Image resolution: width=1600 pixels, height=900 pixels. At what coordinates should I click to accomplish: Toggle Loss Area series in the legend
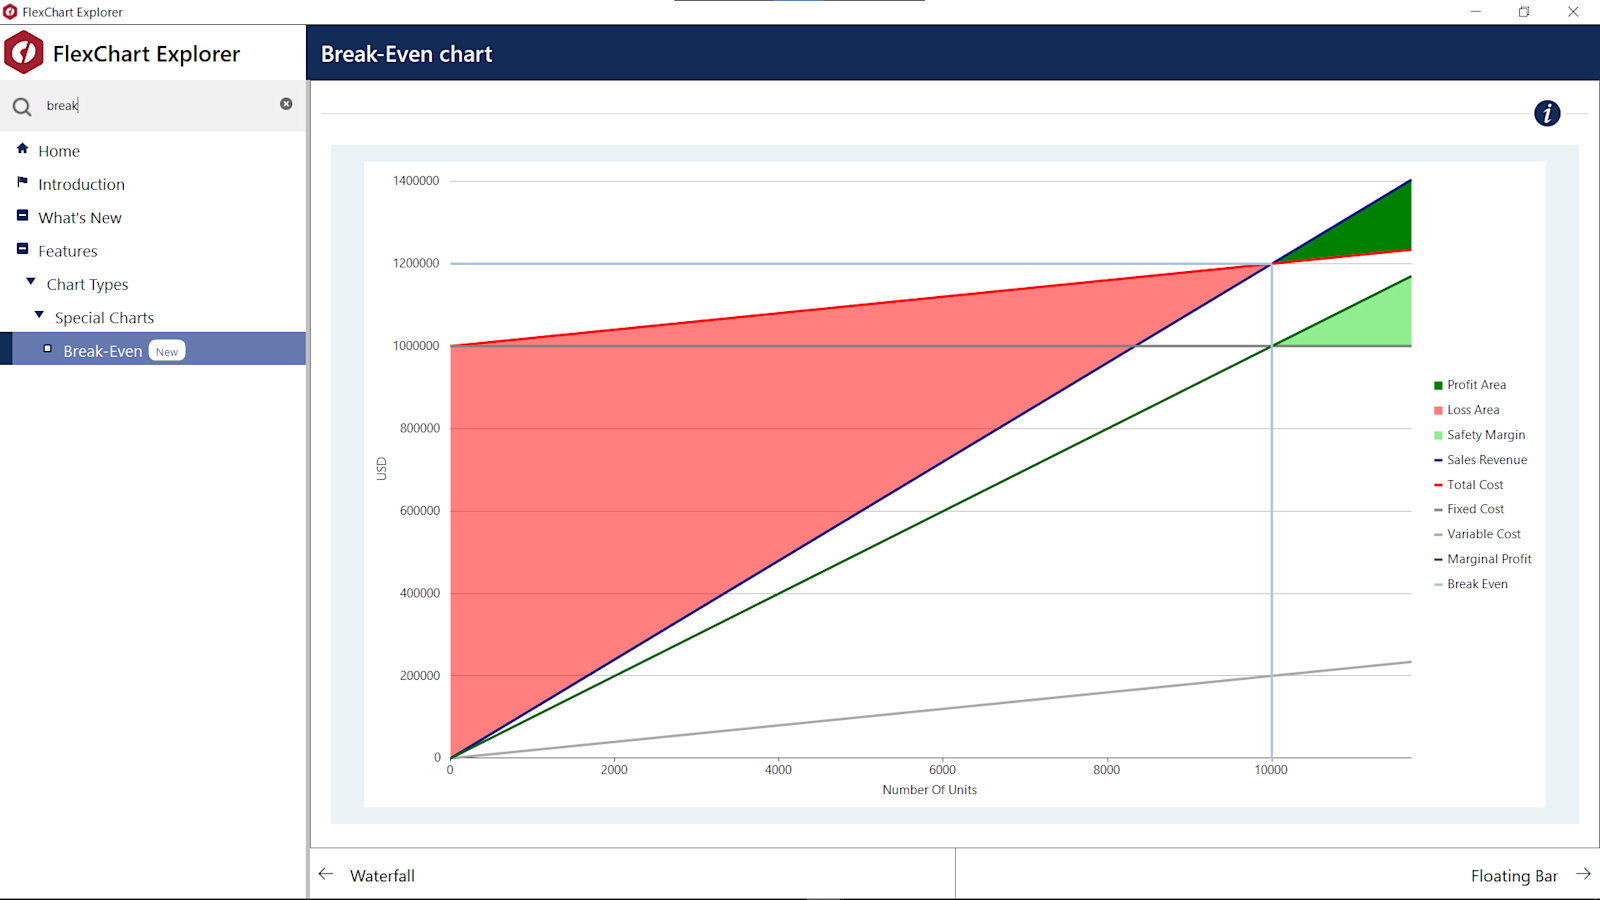click(x=1467, y=410)
